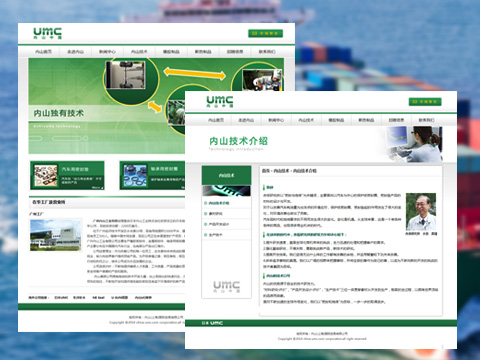Click the UMC logo on the front page

pyautogui.click(x=220, y=101)
